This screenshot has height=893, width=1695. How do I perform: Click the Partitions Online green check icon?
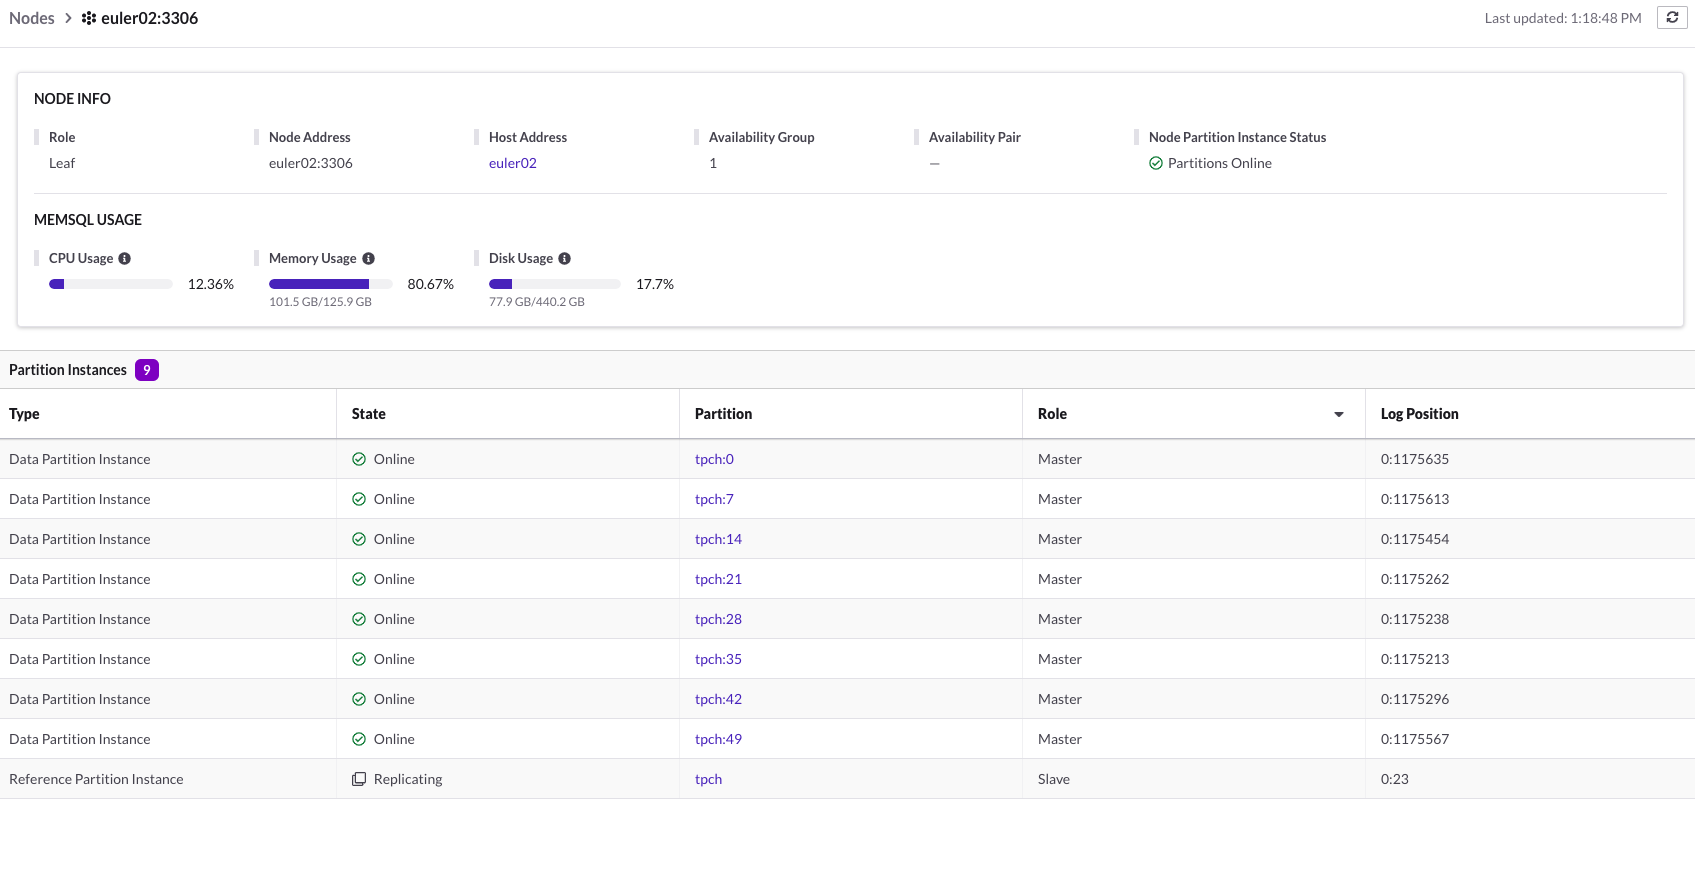click(x=1156, y=163)
